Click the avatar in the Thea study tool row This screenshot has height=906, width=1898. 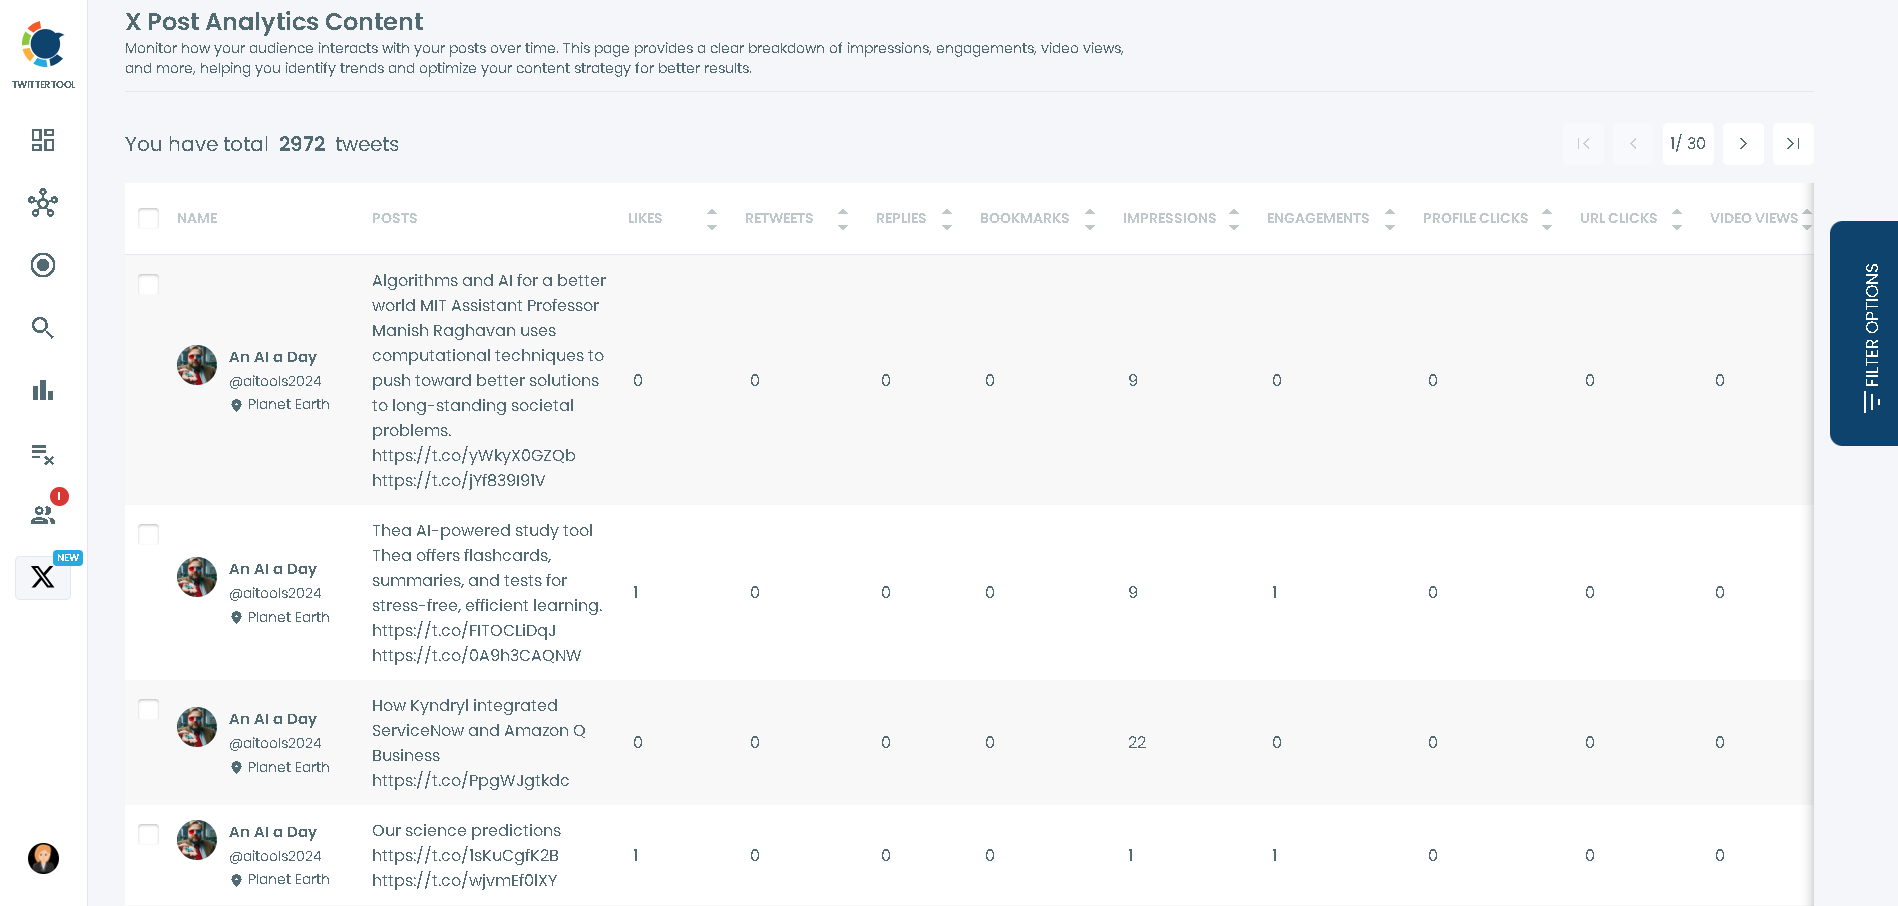pos(197,577)
